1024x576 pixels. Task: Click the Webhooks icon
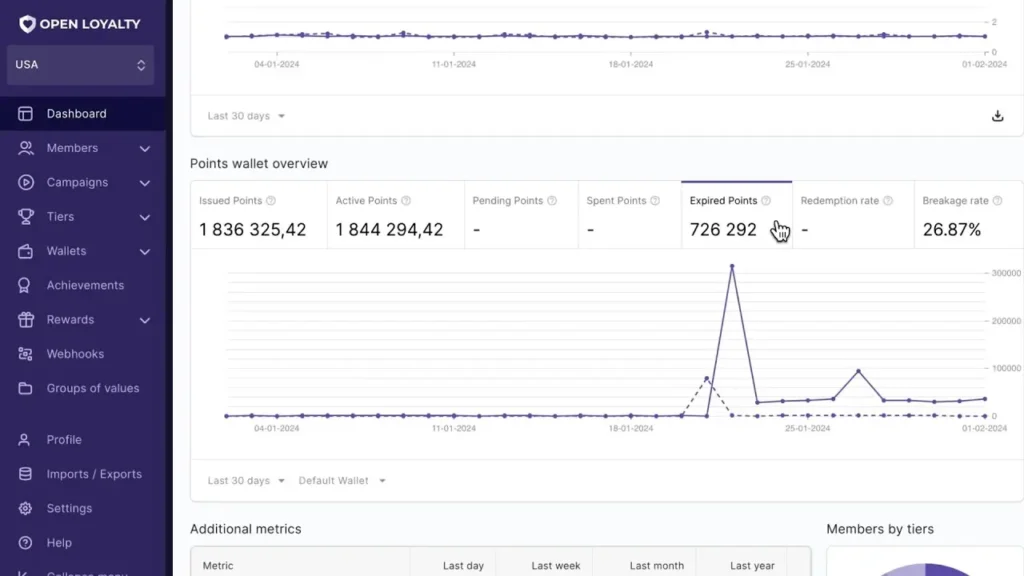point(25,354)
